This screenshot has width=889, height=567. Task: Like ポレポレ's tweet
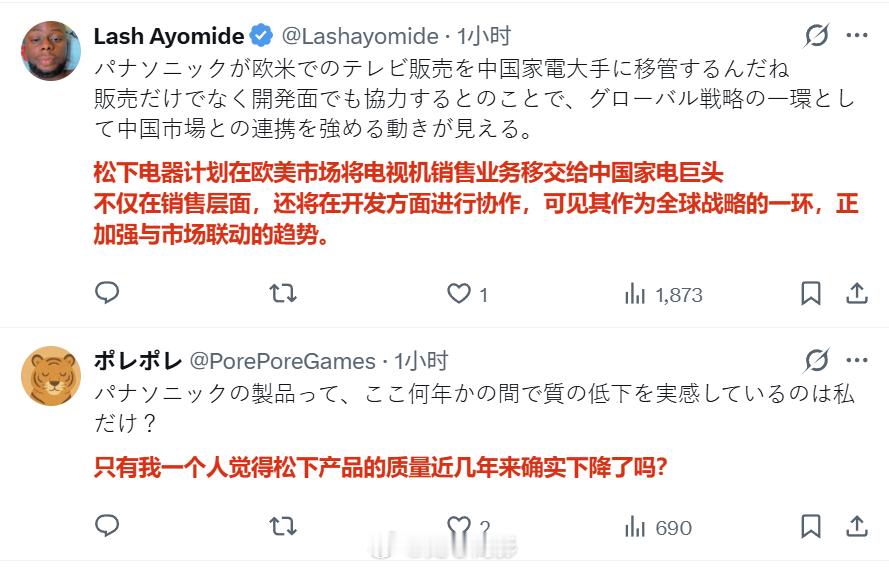point(459,527)
